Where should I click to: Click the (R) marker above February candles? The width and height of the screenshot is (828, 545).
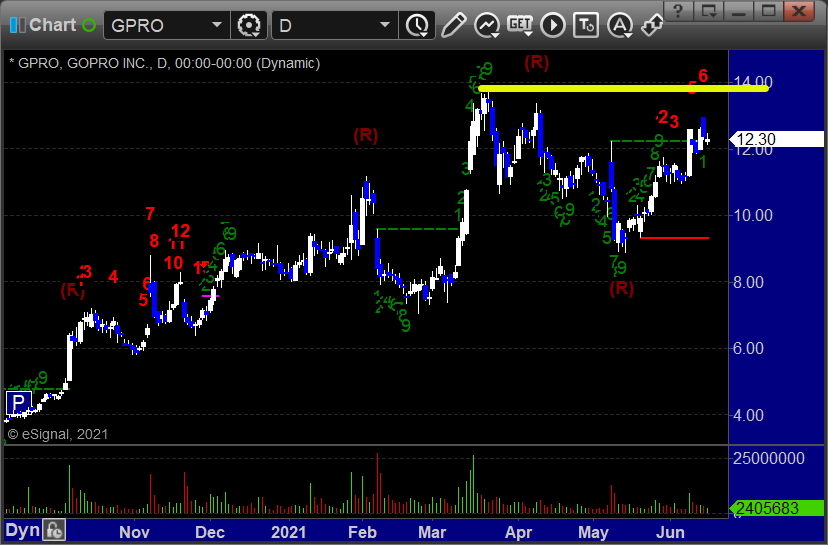(x=365, y=135)
